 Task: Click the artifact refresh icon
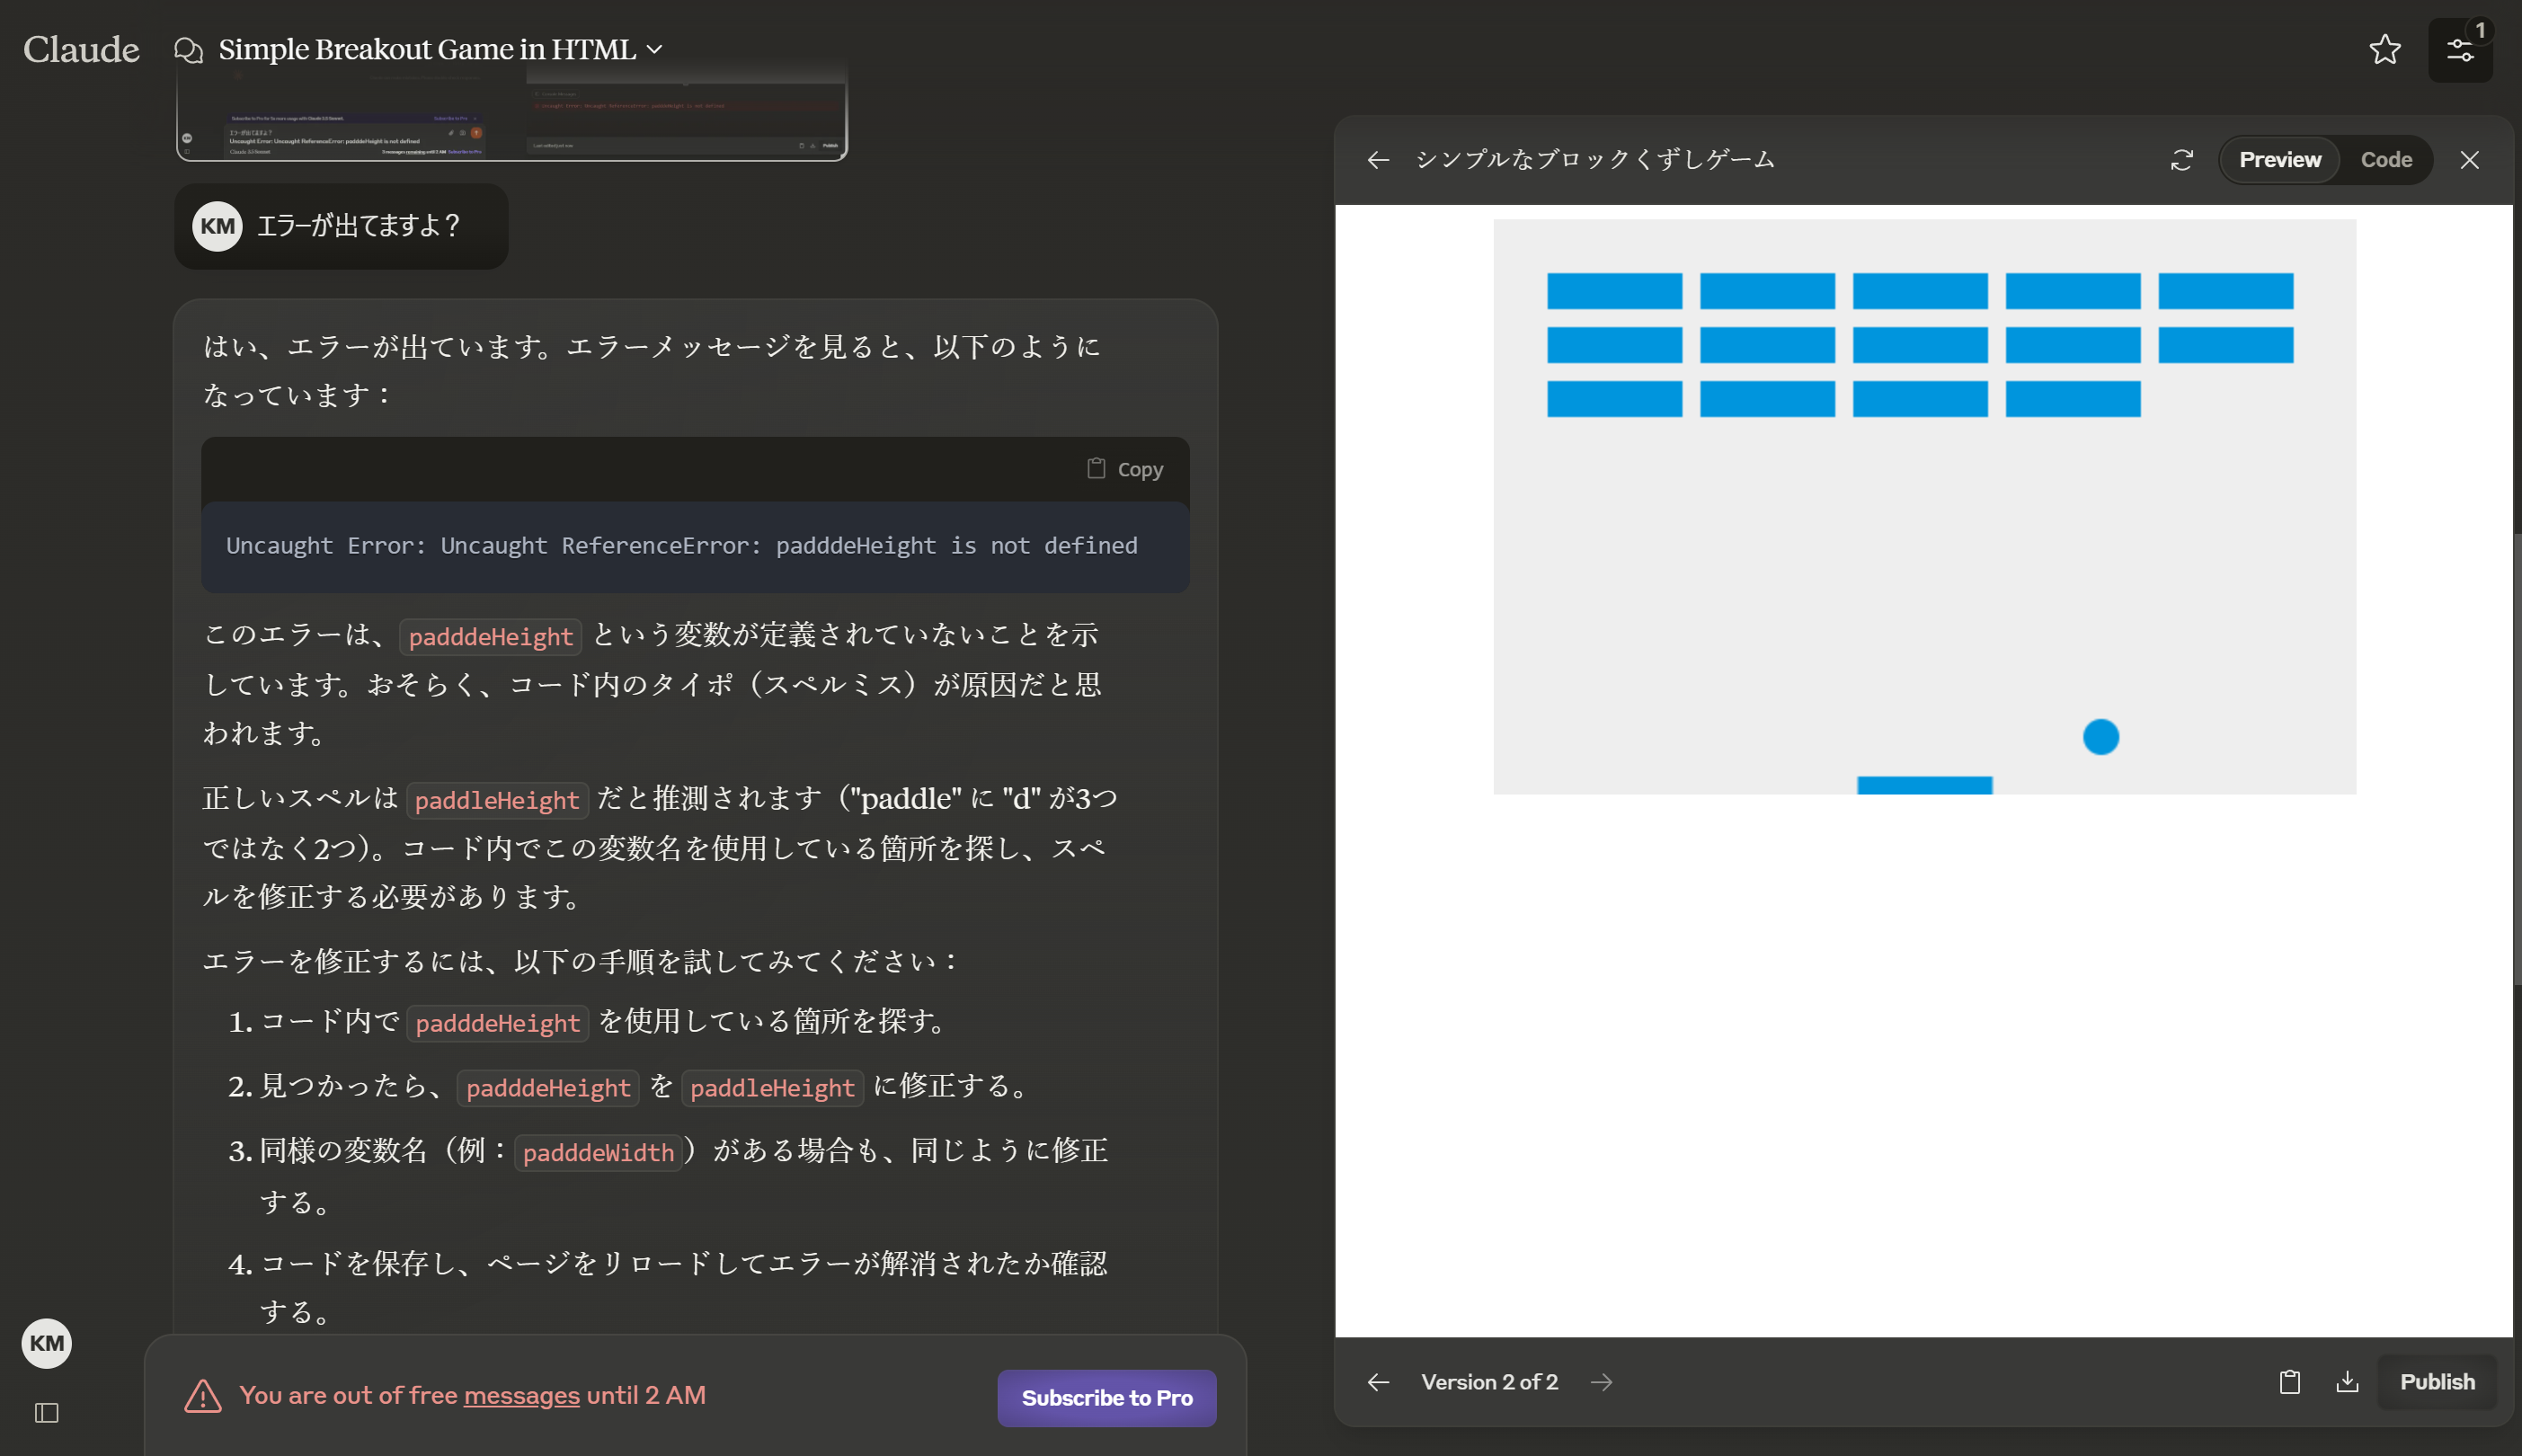(2181, 160)
